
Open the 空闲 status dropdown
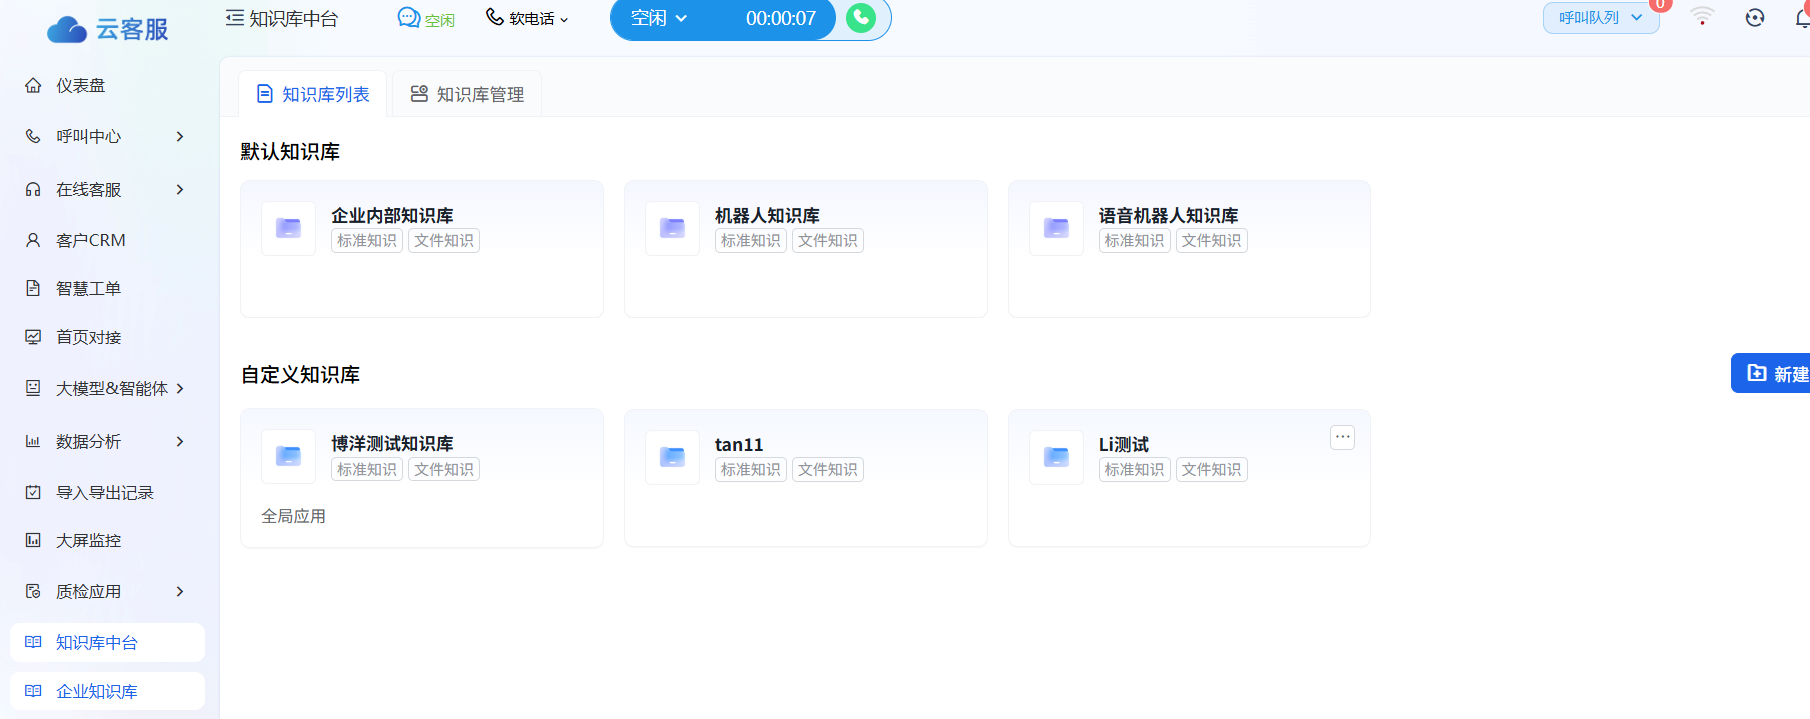[659, 18]
